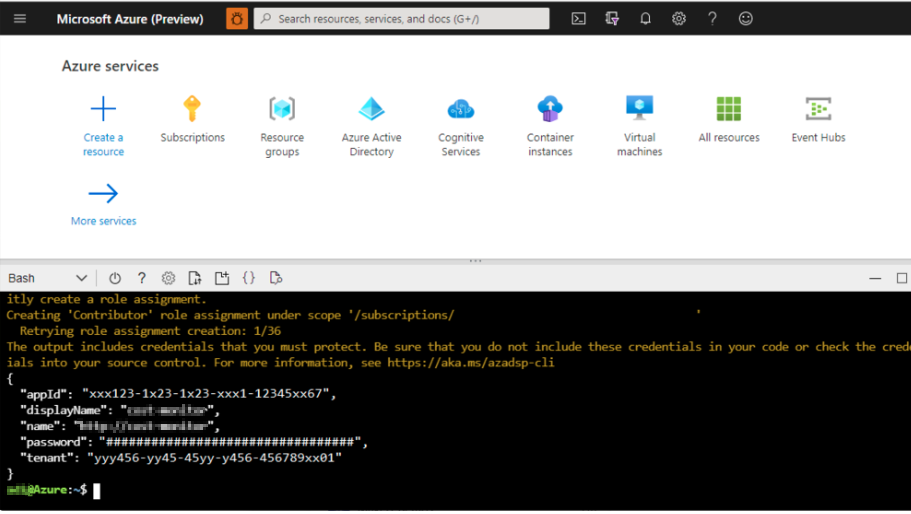This screenshot has width=911, height=514.
Task: Restart Cloud Shell with the power icon
Action: tap(115, 278)
